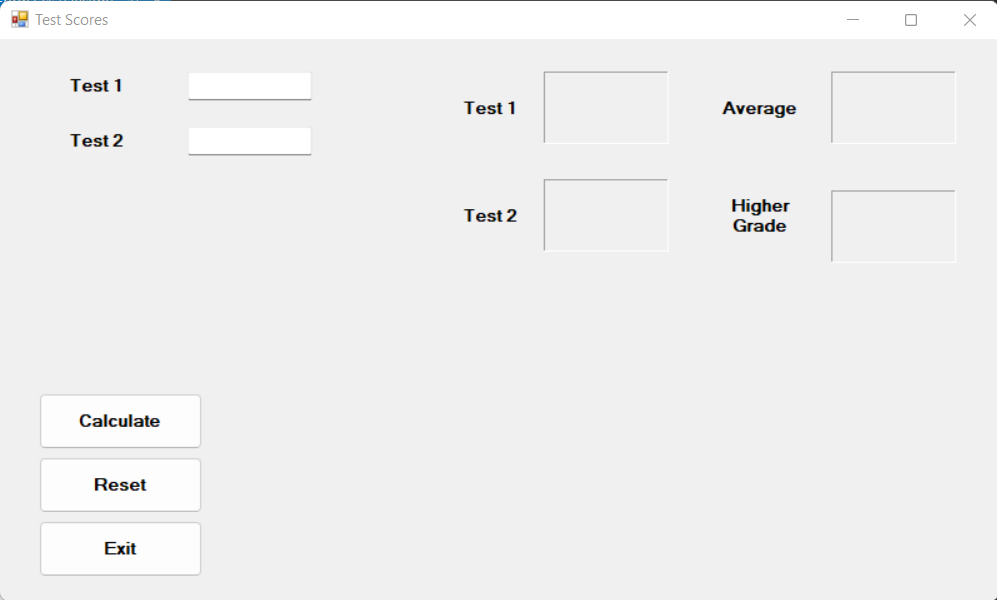Click the Test Scores app icon in title bar

(20, 20)
